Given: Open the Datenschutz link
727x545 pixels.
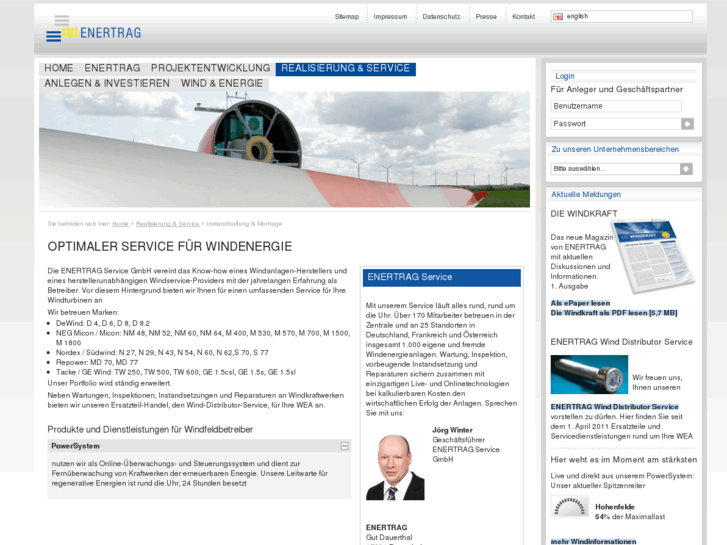Looking at the screenshot, I should click(441, 17).
